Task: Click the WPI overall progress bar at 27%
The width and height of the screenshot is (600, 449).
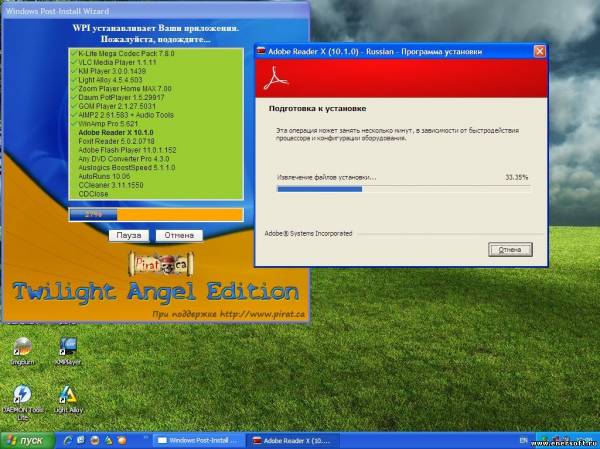Action: (156, 215)
